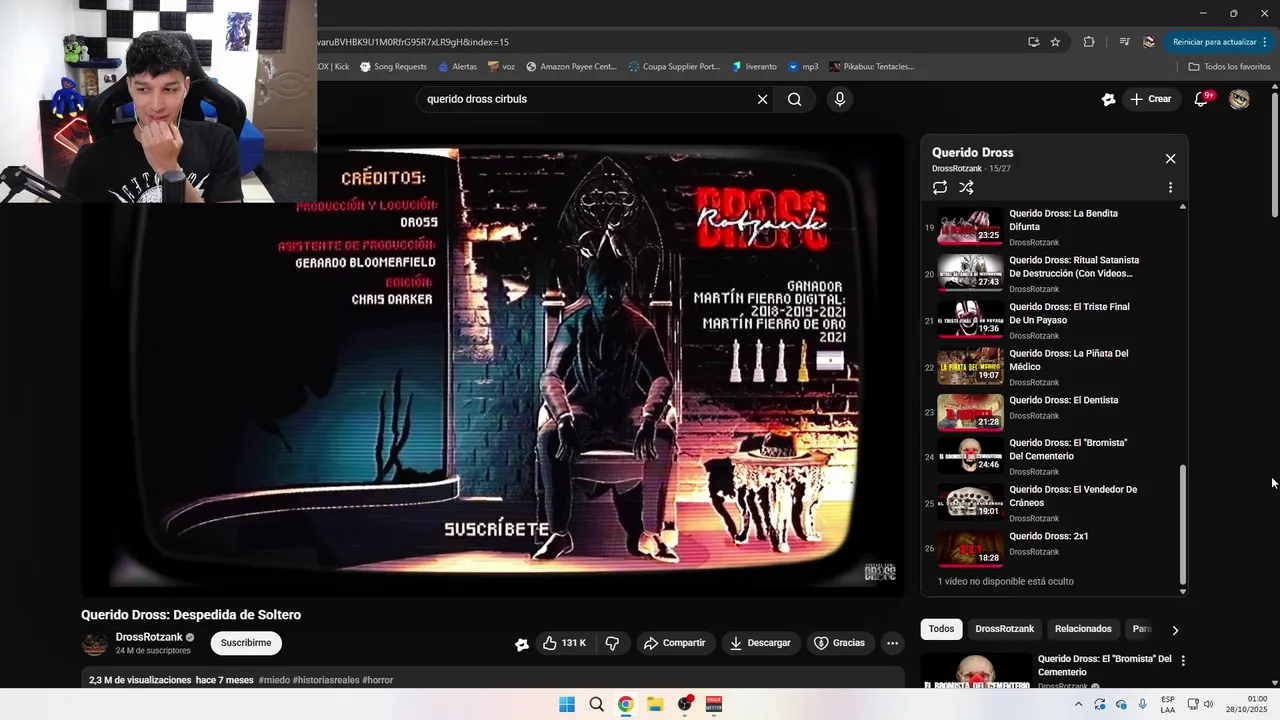The height and width of the screenshot is (720, 1280).
Task: Share the video with Compartir
Action: (x=675, y=643)
